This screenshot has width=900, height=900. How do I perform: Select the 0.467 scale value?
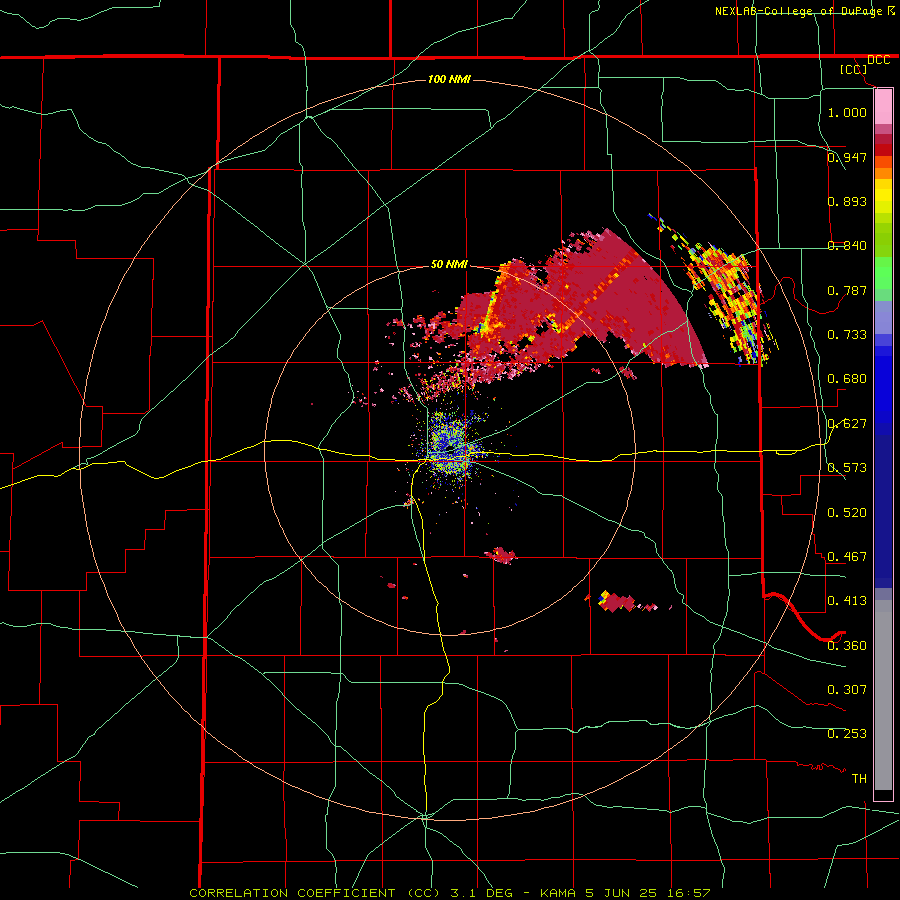tap(847, 556)
